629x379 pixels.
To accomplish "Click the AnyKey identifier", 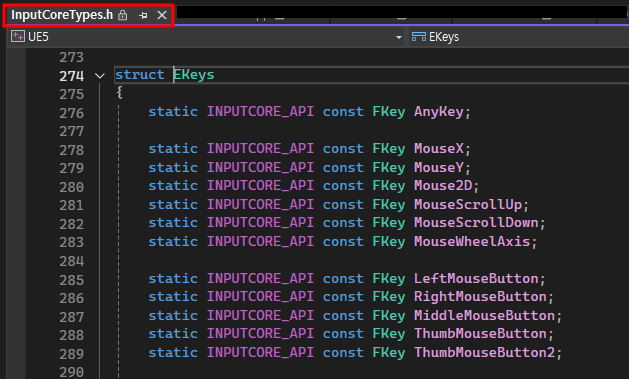I will [x=438, y=111].
